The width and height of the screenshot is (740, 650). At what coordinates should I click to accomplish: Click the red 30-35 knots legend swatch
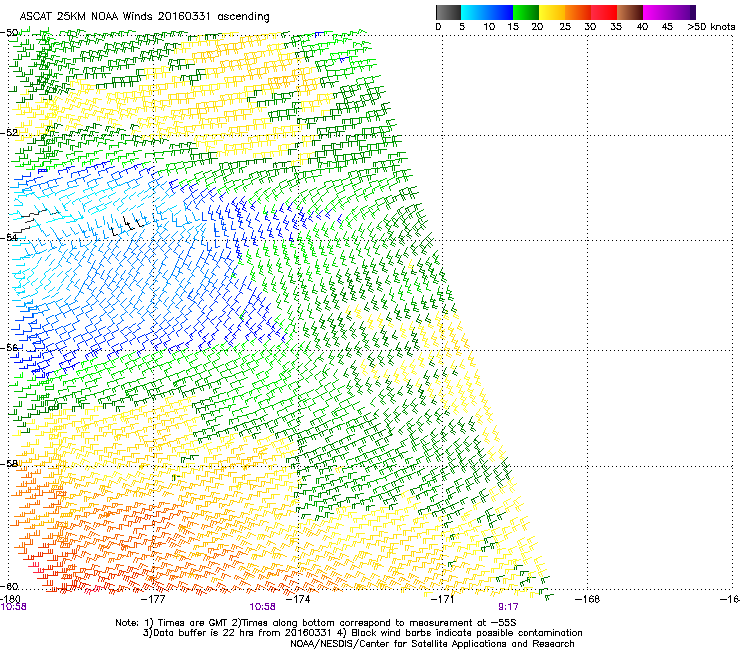[604, 12]
